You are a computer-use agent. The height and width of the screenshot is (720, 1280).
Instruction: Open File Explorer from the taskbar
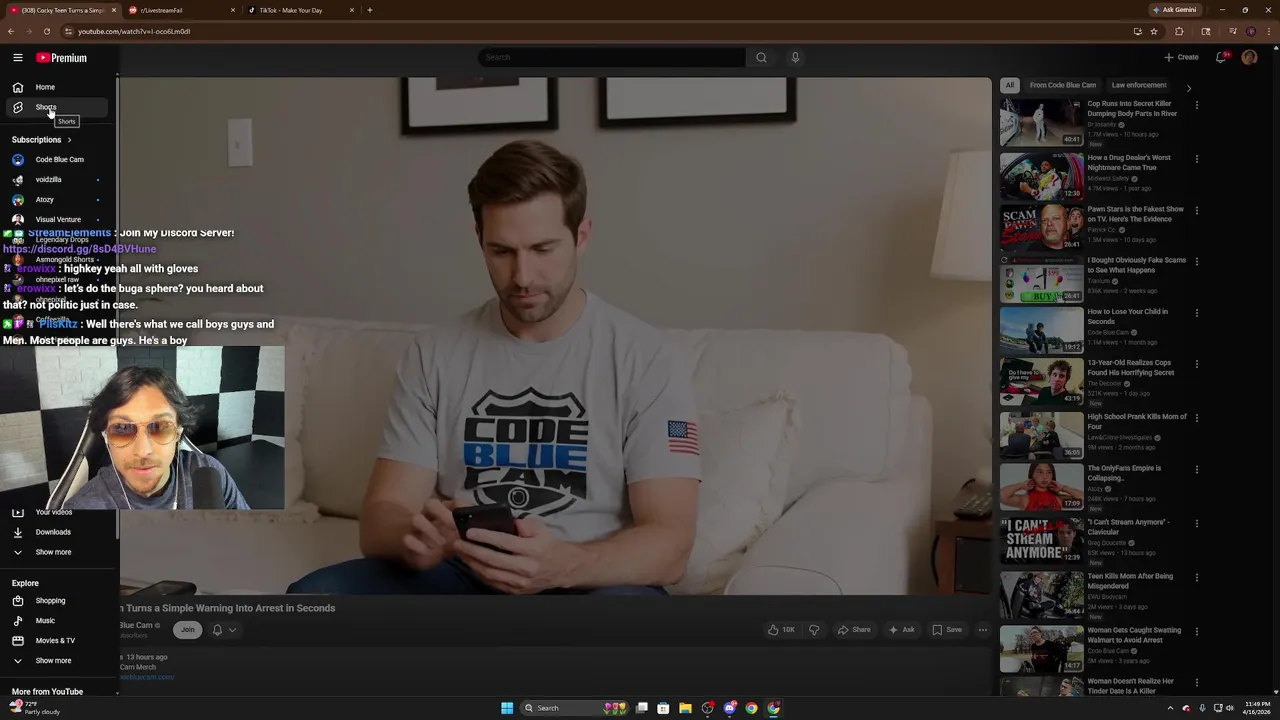(685, 708)
